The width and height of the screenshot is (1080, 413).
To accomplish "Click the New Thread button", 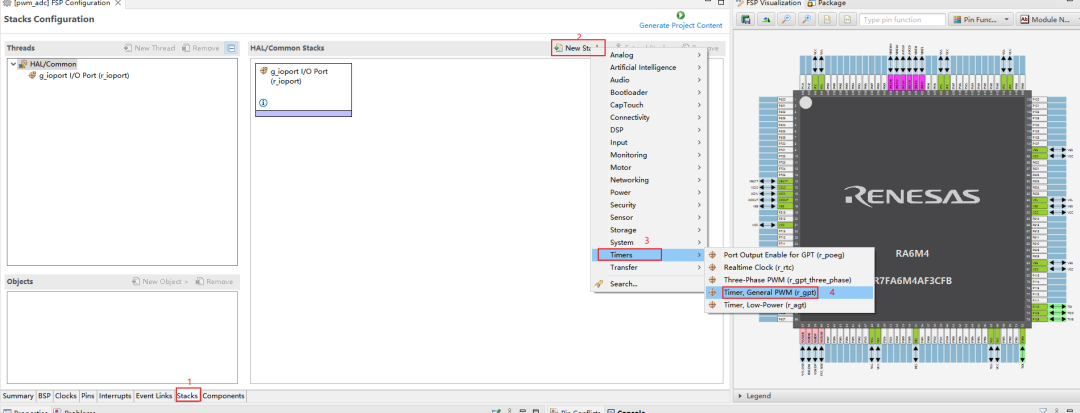I will click(x=149, y=48).
